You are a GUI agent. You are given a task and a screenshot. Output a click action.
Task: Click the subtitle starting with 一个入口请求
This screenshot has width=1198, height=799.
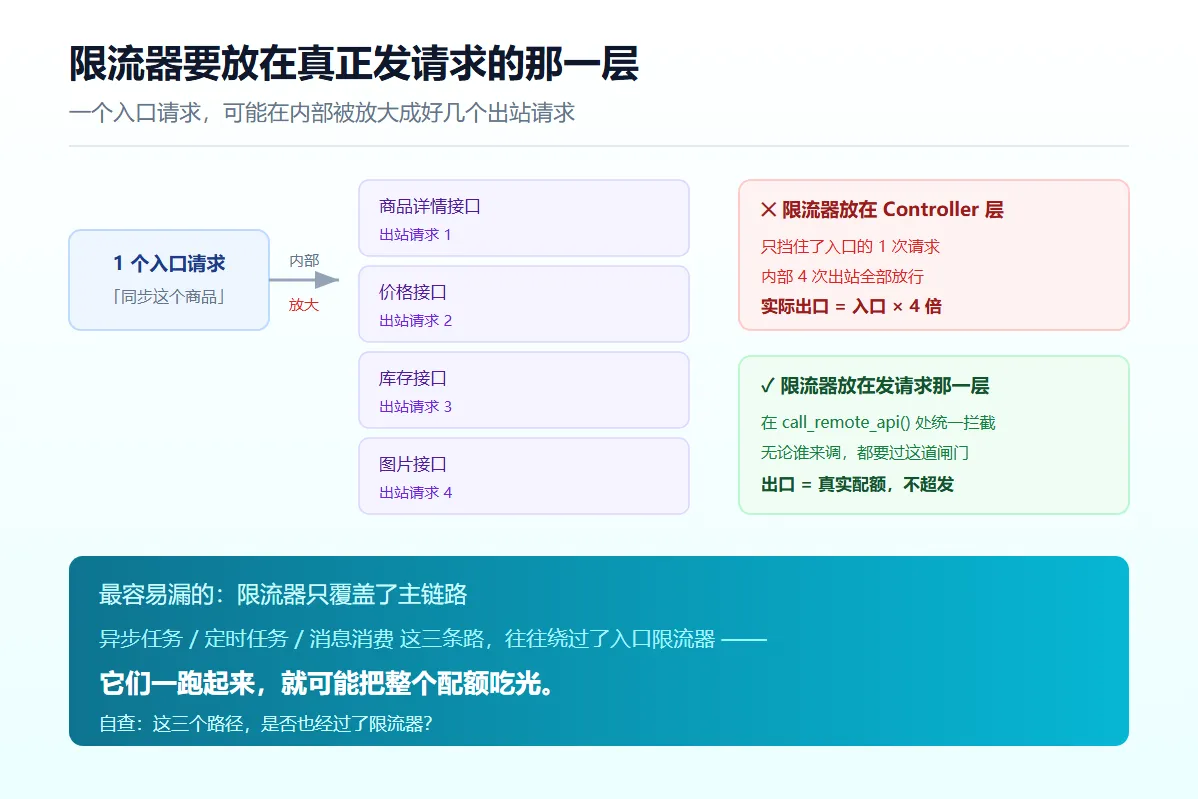[322, 113]
